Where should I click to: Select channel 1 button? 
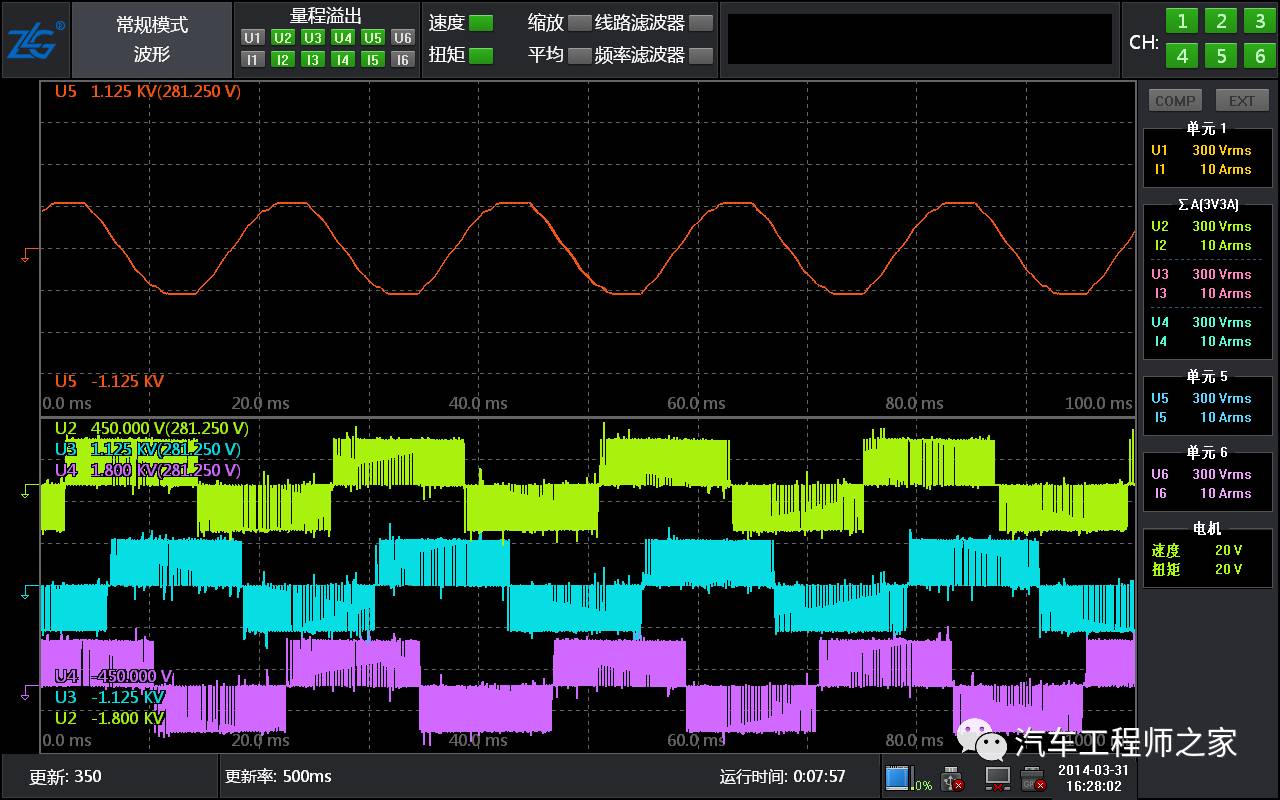1182,21
